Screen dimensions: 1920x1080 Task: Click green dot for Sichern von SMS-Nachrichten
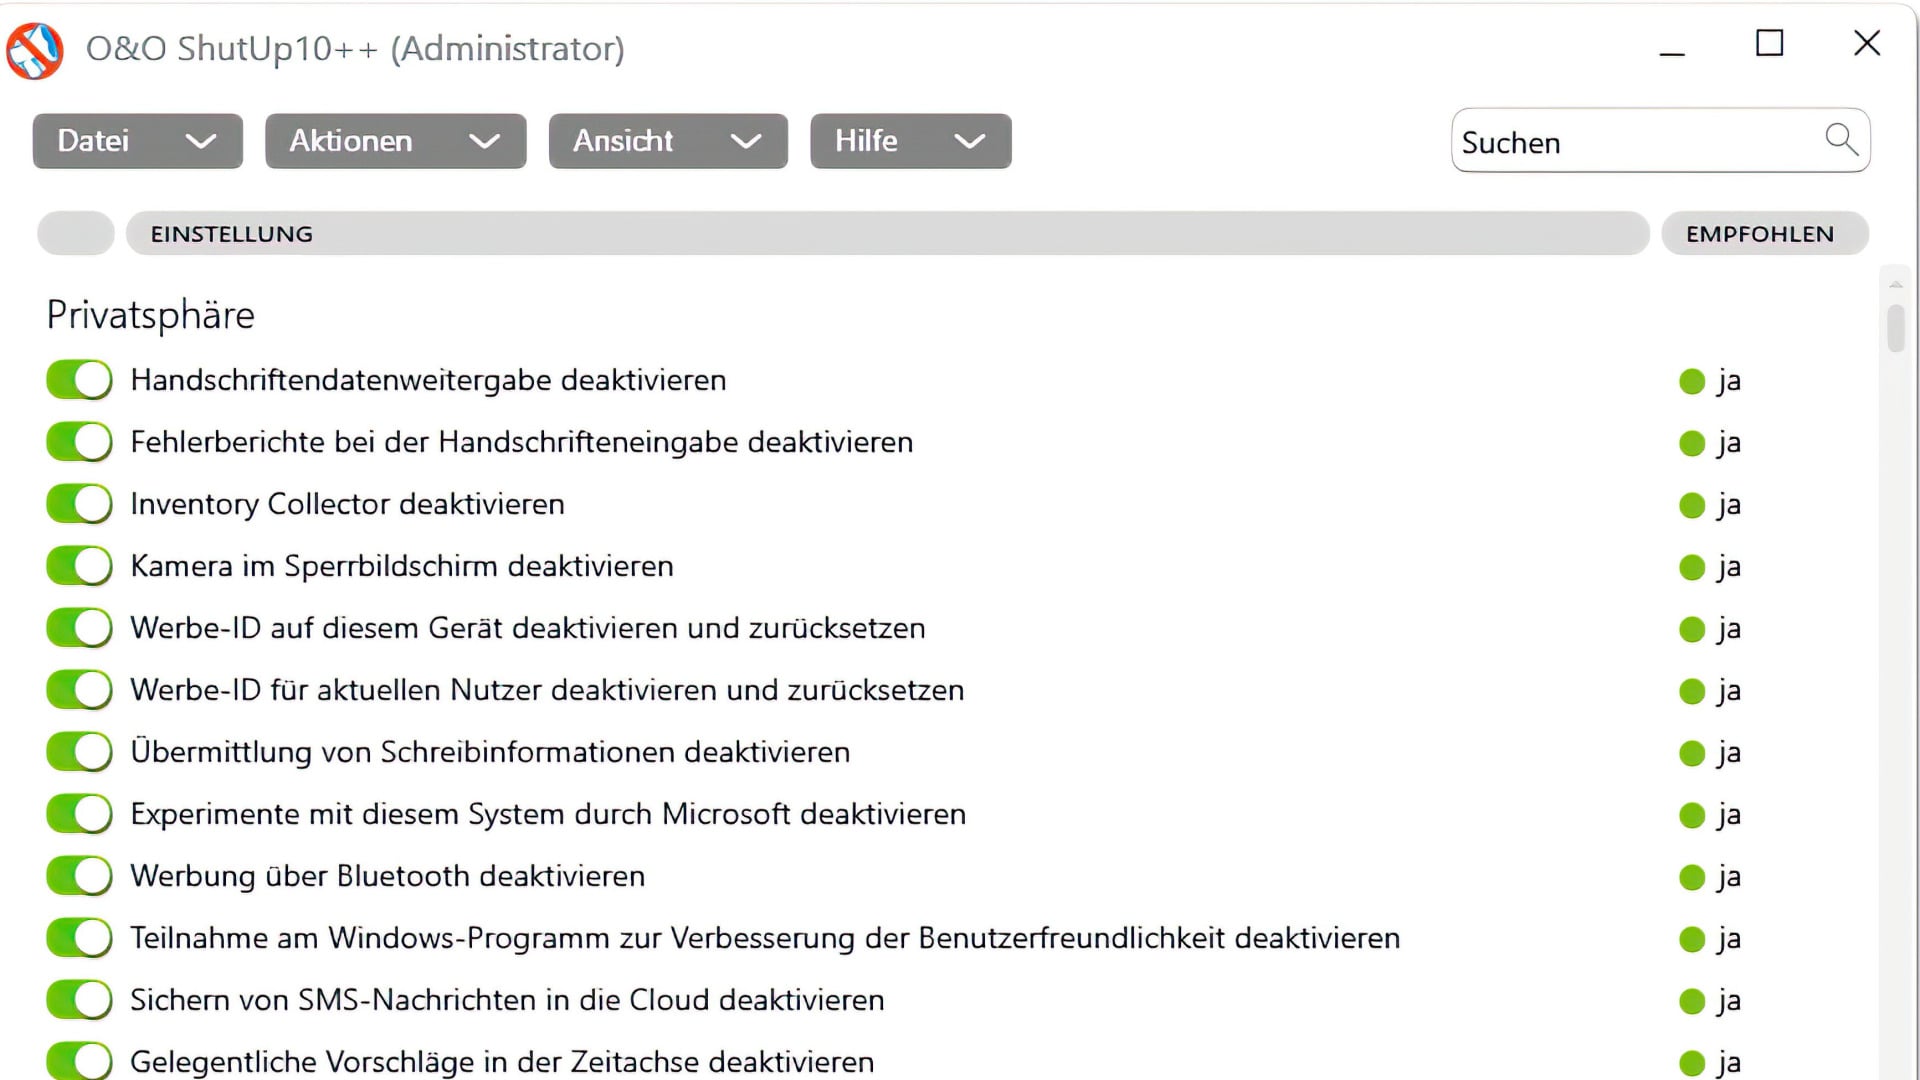1692,1001
